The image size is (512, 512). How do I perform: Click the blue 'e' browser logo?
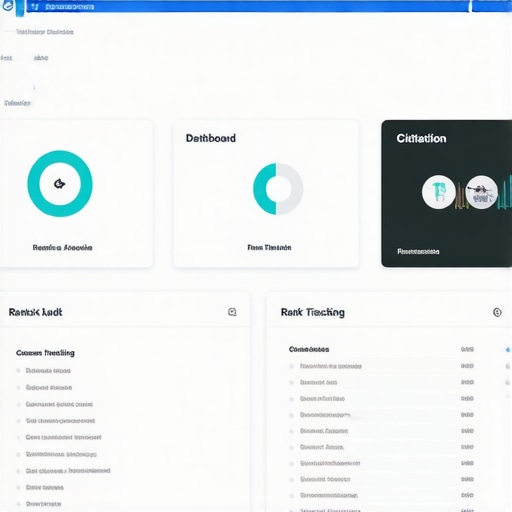[x=7, y=6]
